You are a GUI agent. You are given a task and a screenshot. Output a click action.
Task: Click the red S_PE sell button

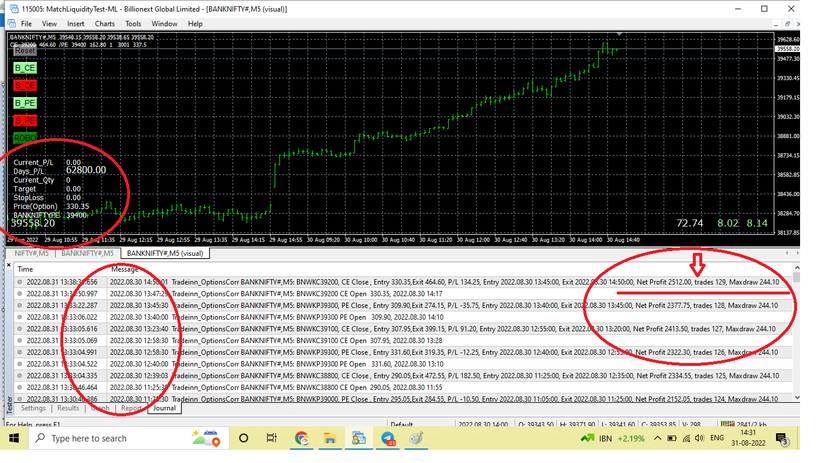(25, 121)
